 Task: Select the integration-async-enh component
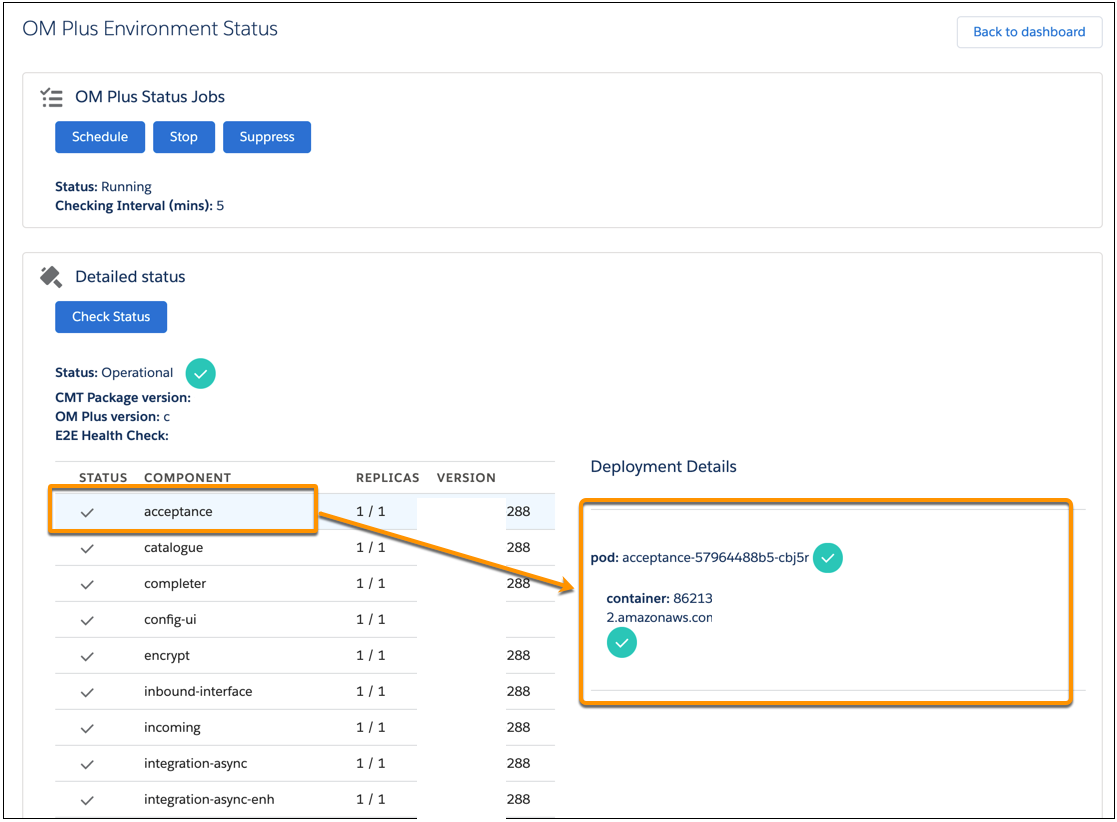[209, 799]
